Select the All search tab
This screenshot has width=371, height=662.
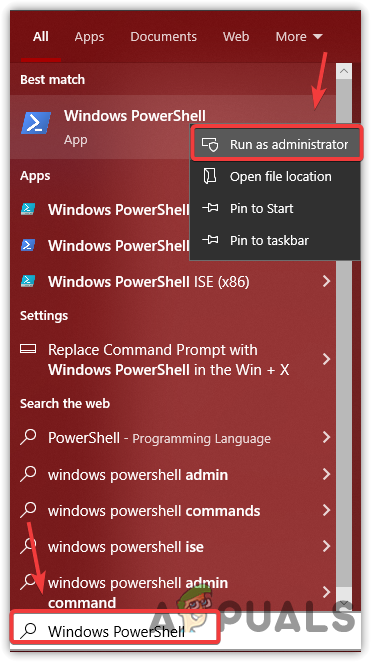coord(41,37)
